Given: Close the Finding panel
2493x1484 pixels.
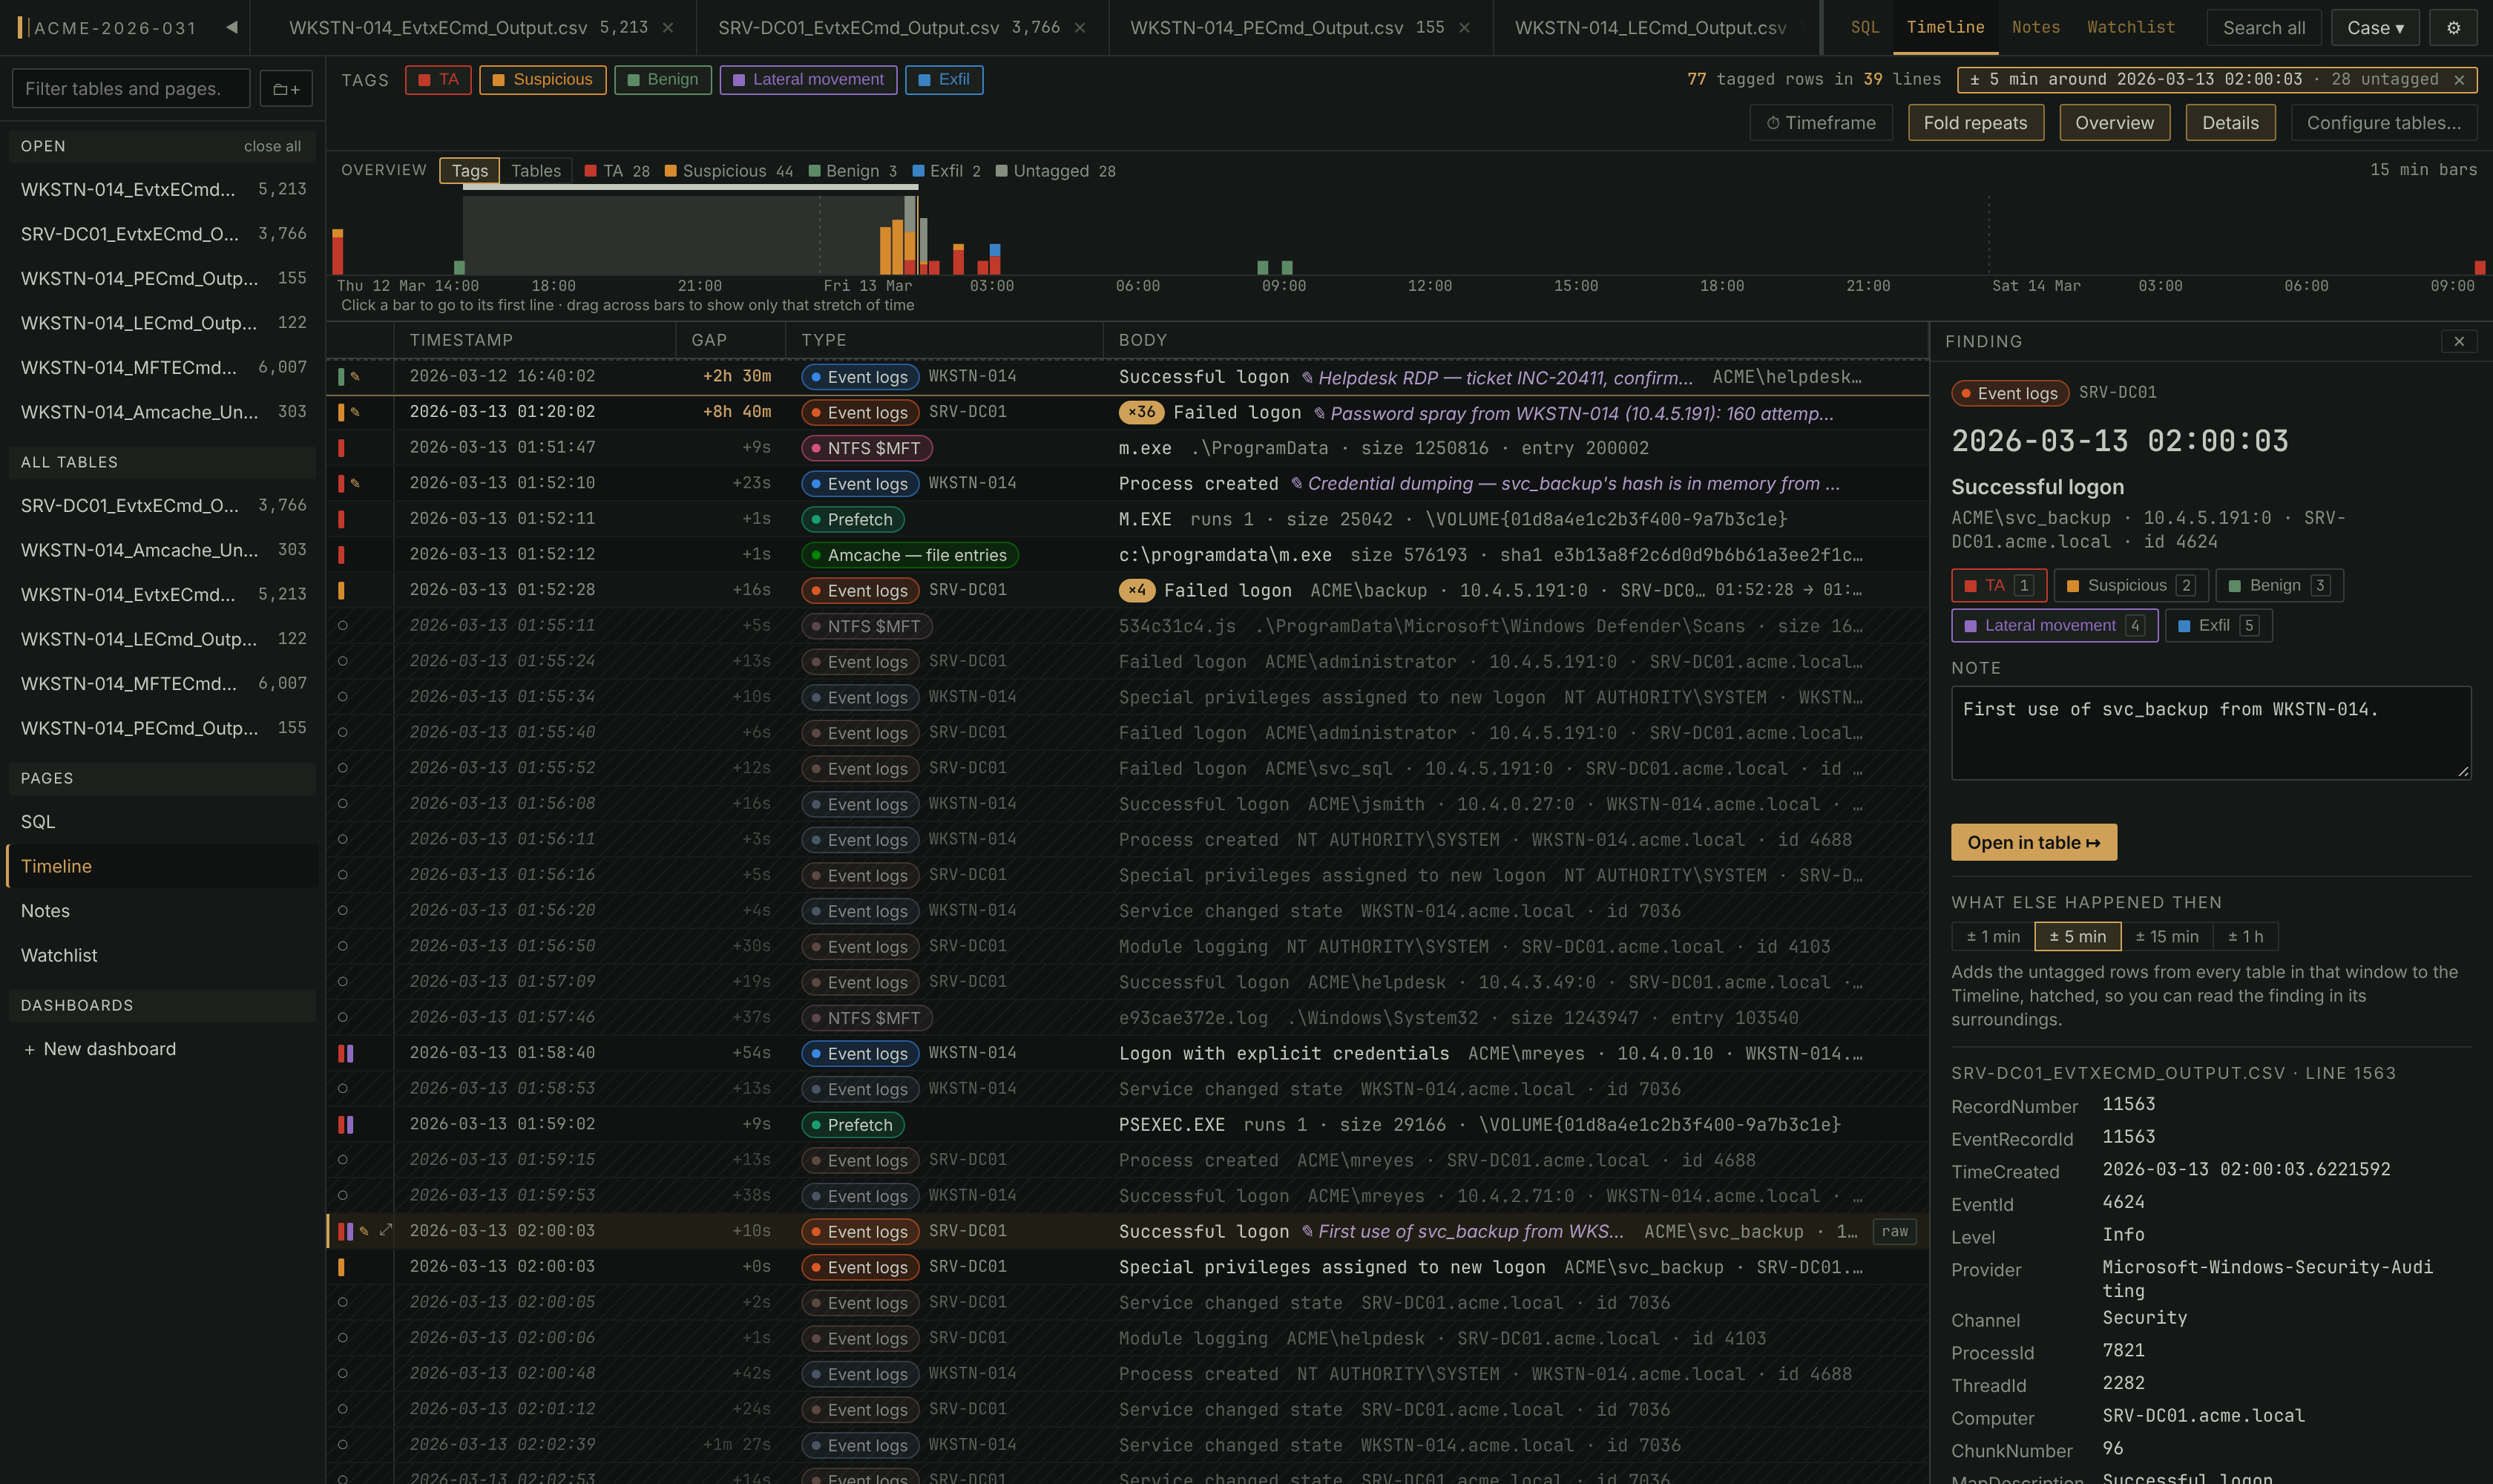Looking at the screenshot, I should click(x=2459, y=341).
